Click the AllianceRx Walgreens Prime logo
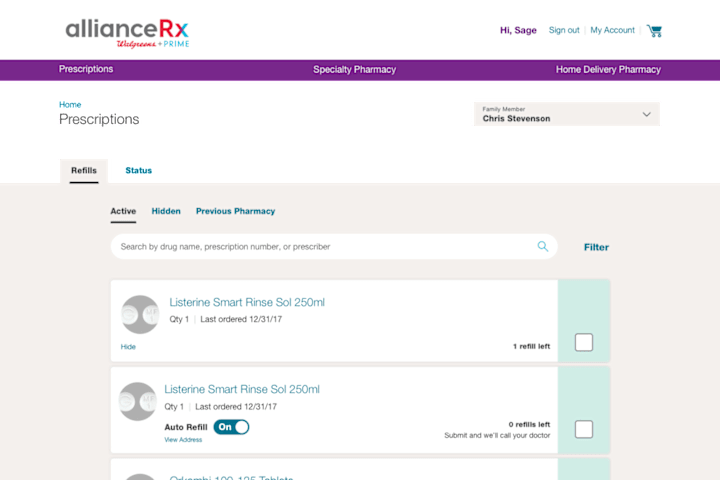 [x=127, y=33]
